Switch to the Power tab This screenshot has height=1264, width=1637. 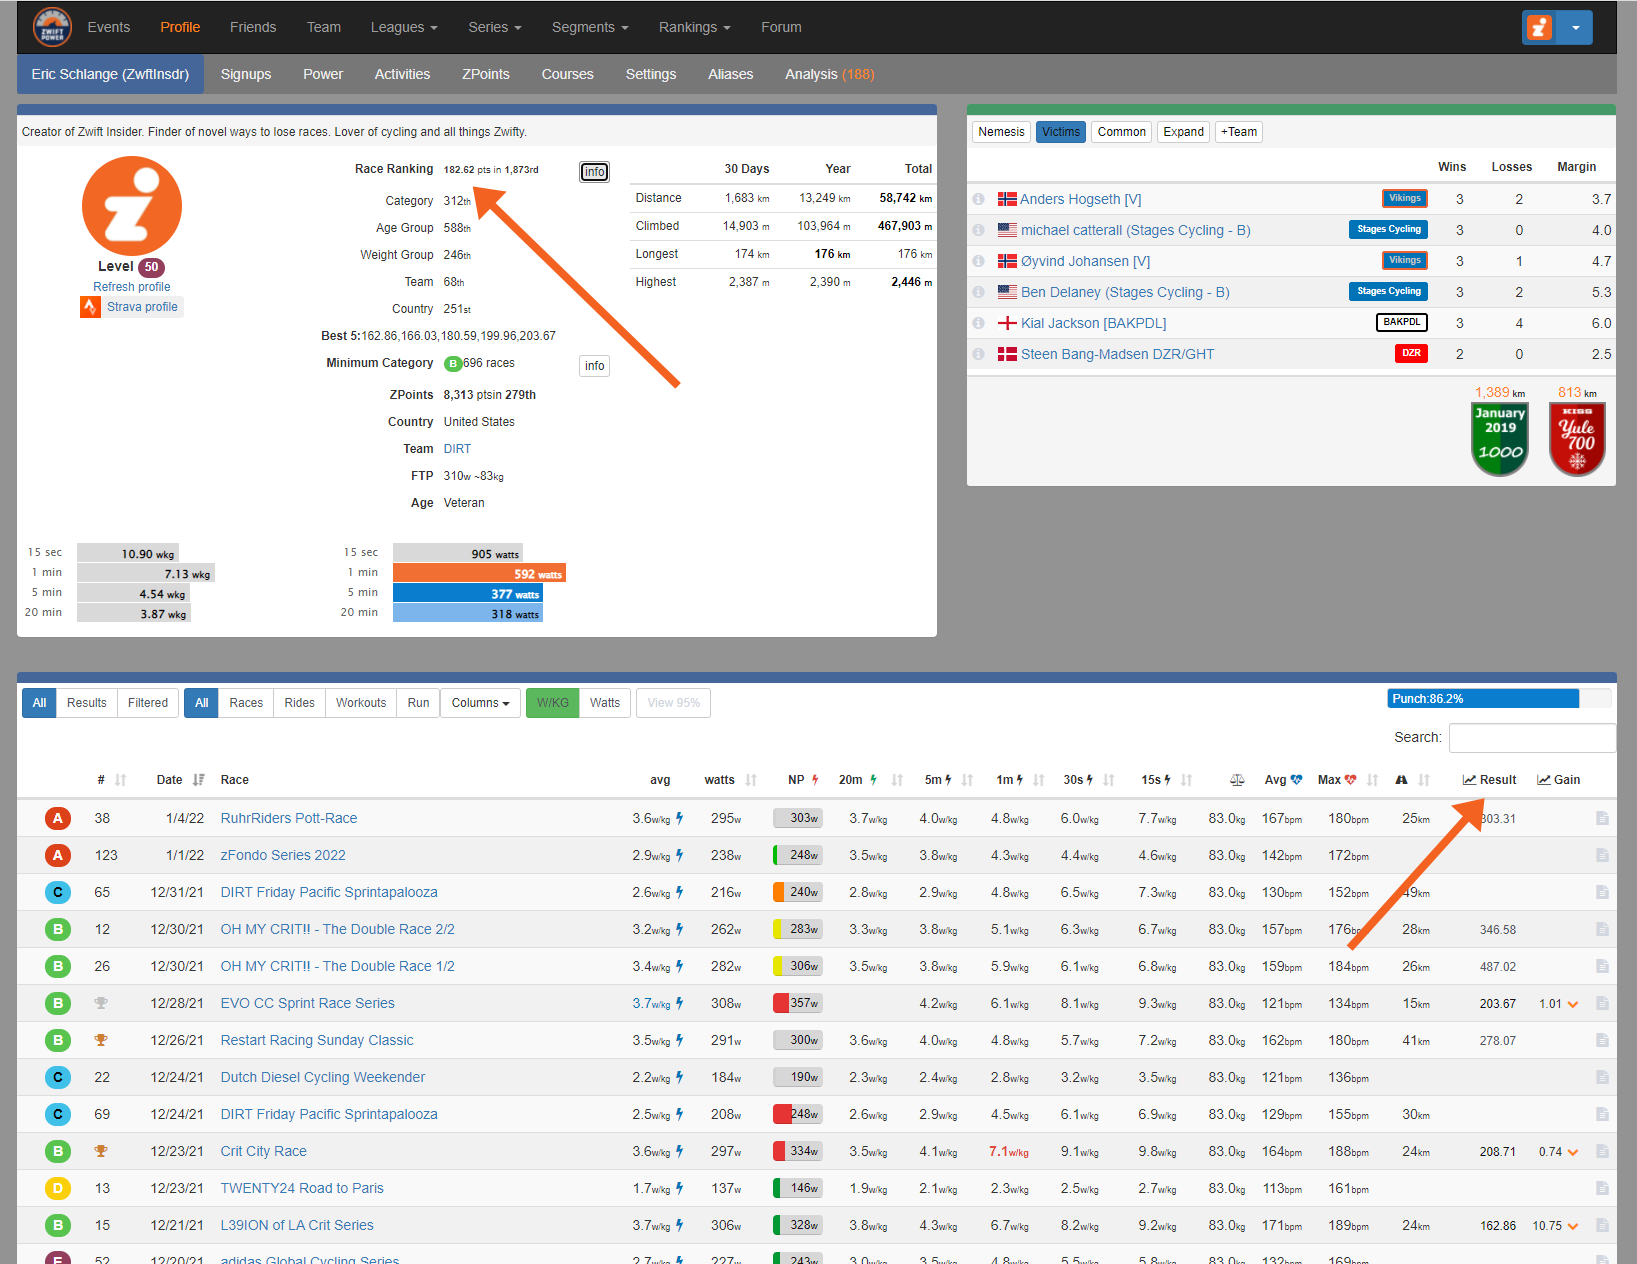(x=323, y=74)
